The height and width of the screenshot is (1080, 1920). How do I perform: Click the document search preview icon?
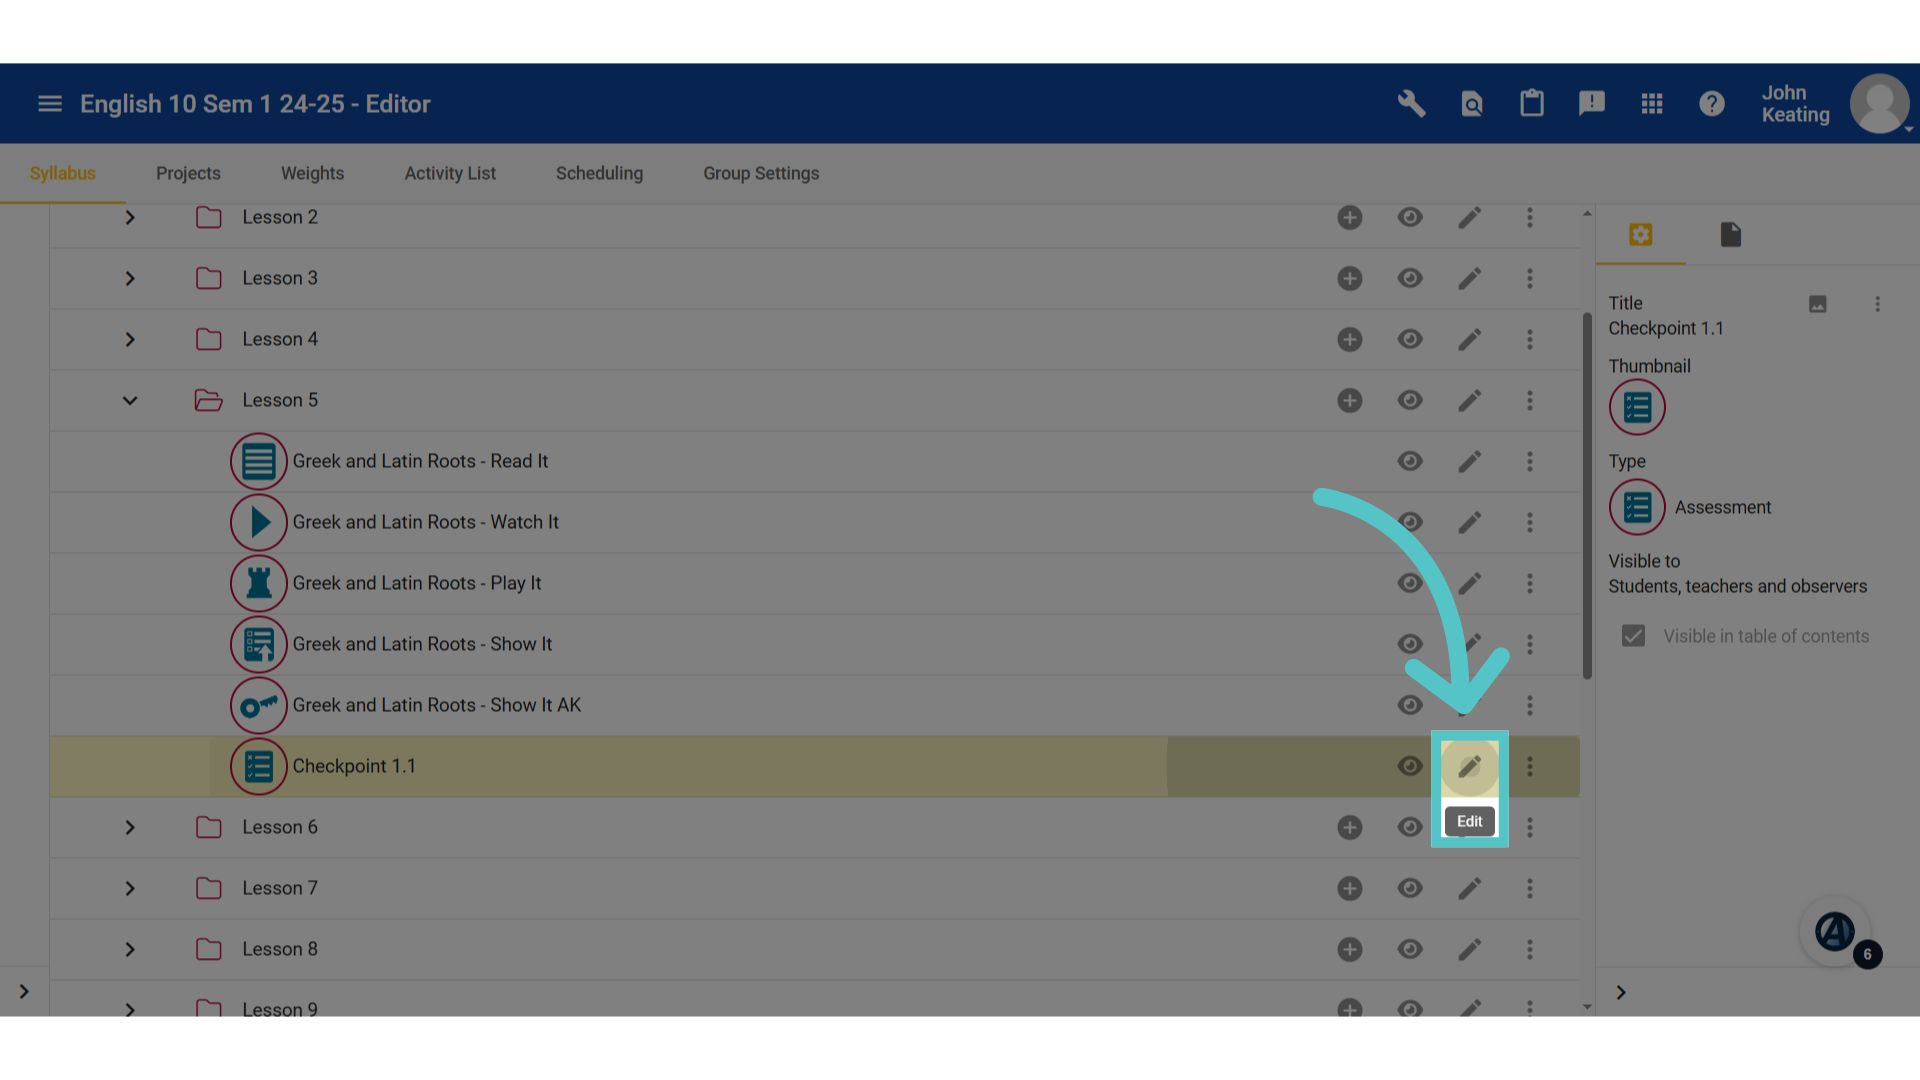tap(1472, 104)
